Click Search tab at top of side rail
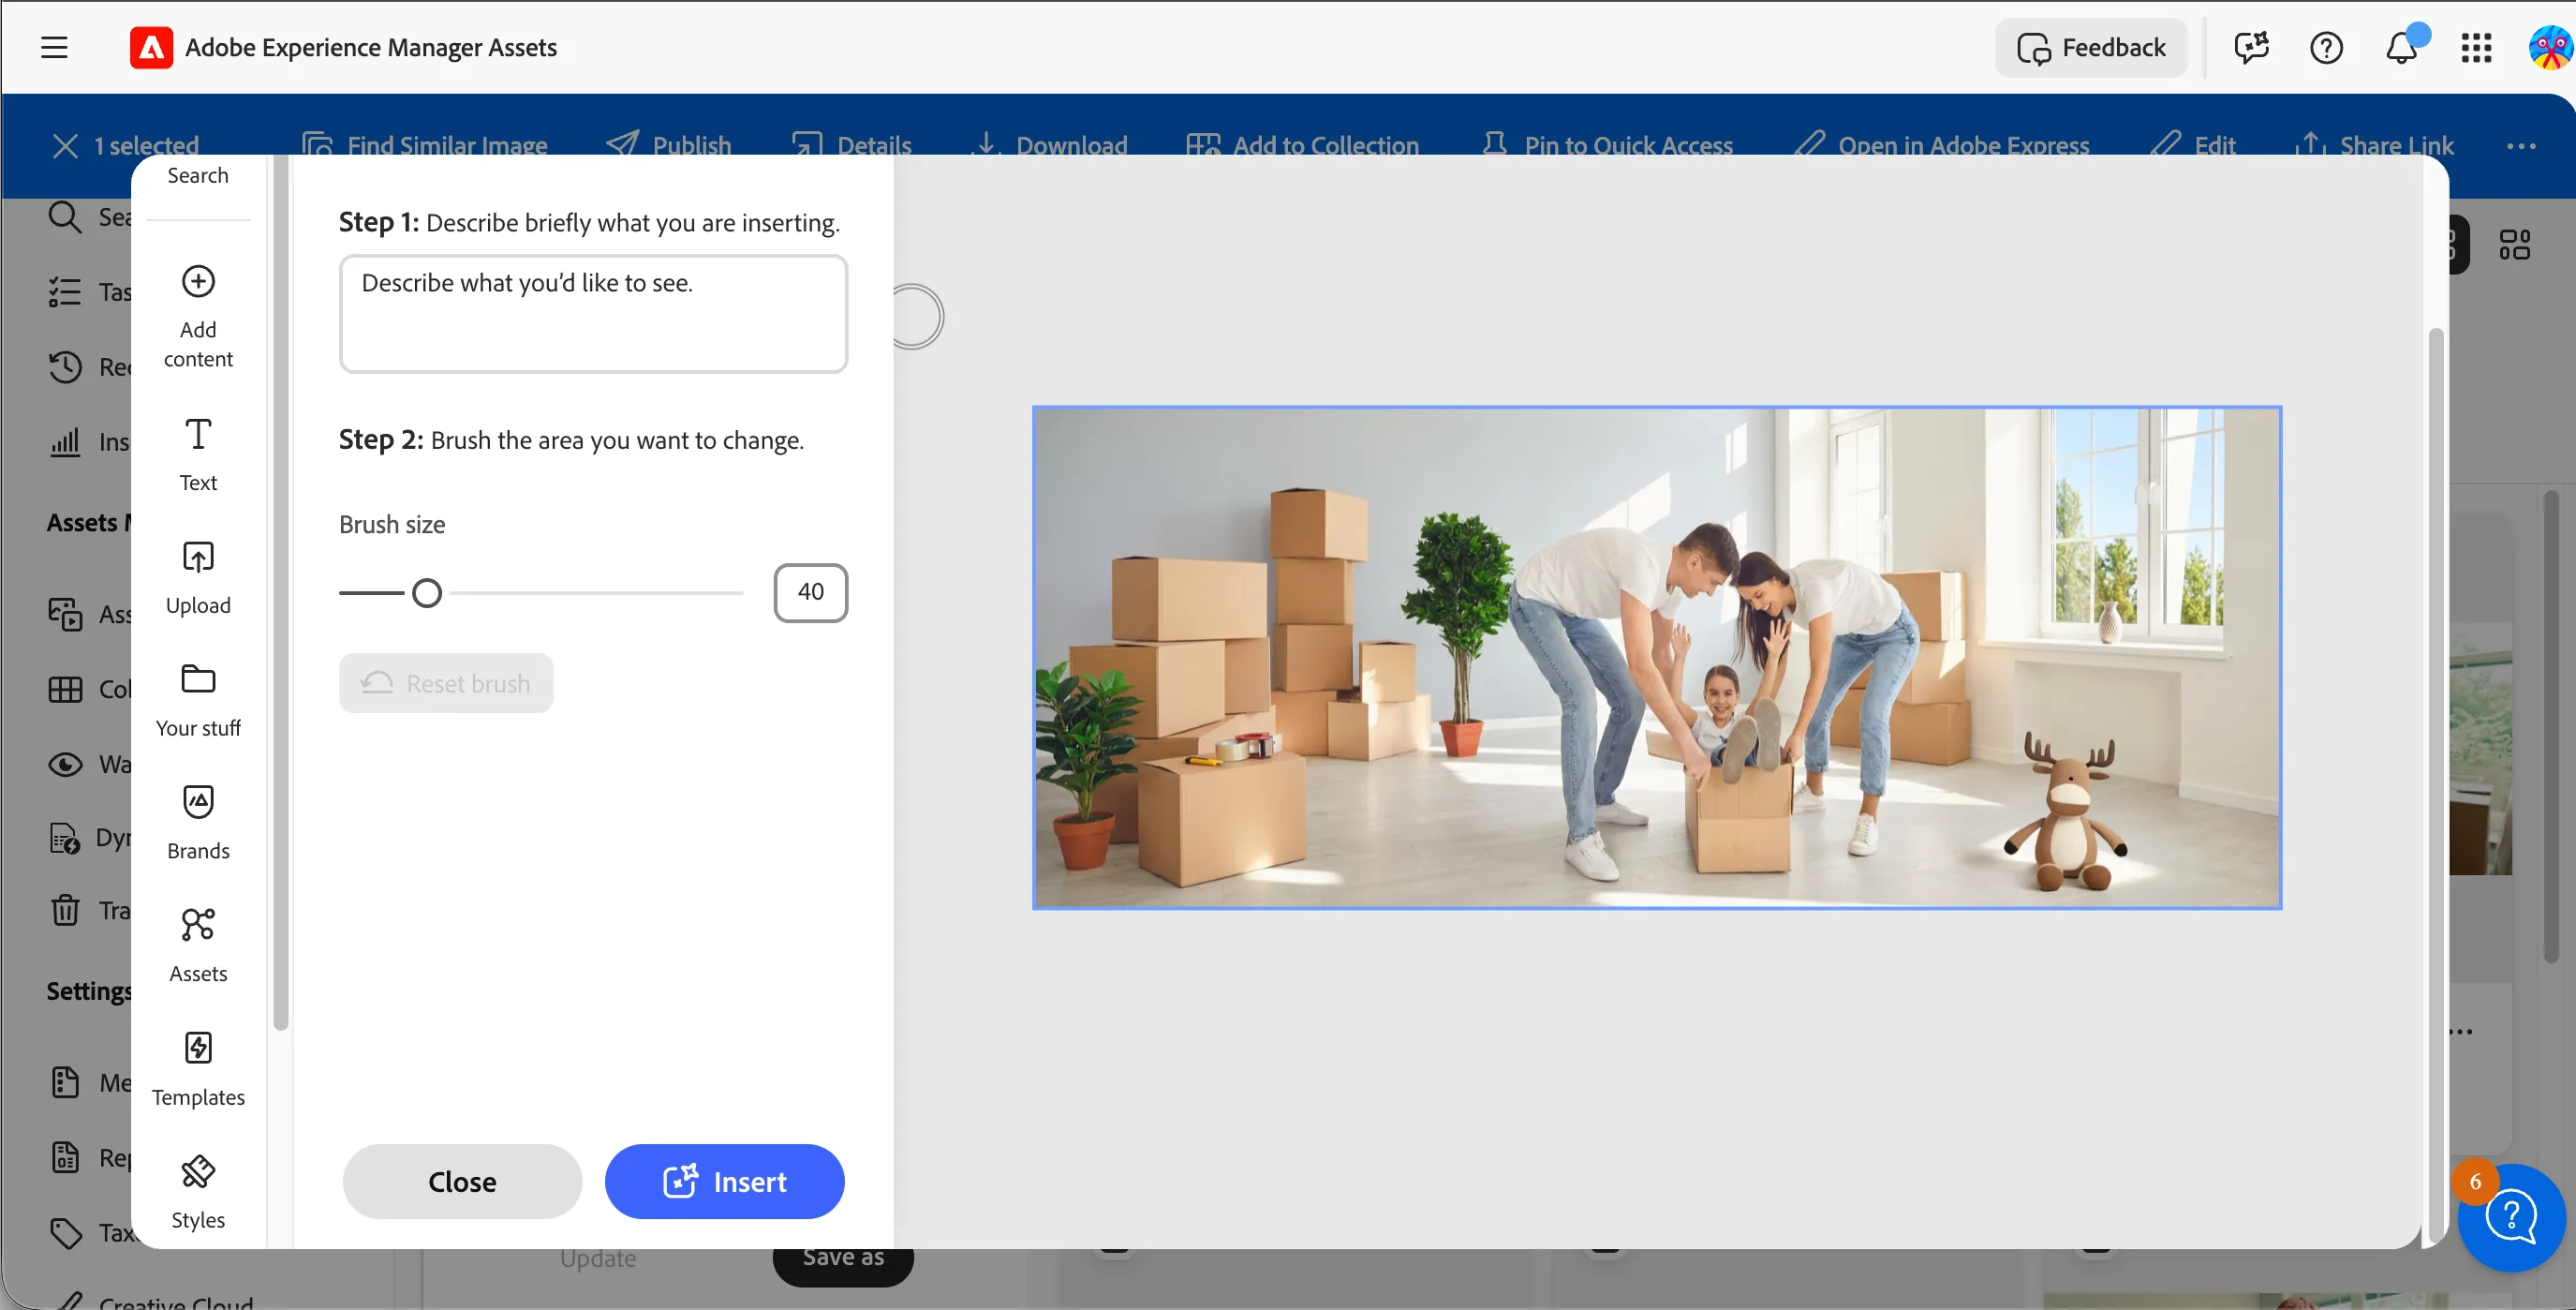This screenshot has height=1310, width=2576. point(198,176)
